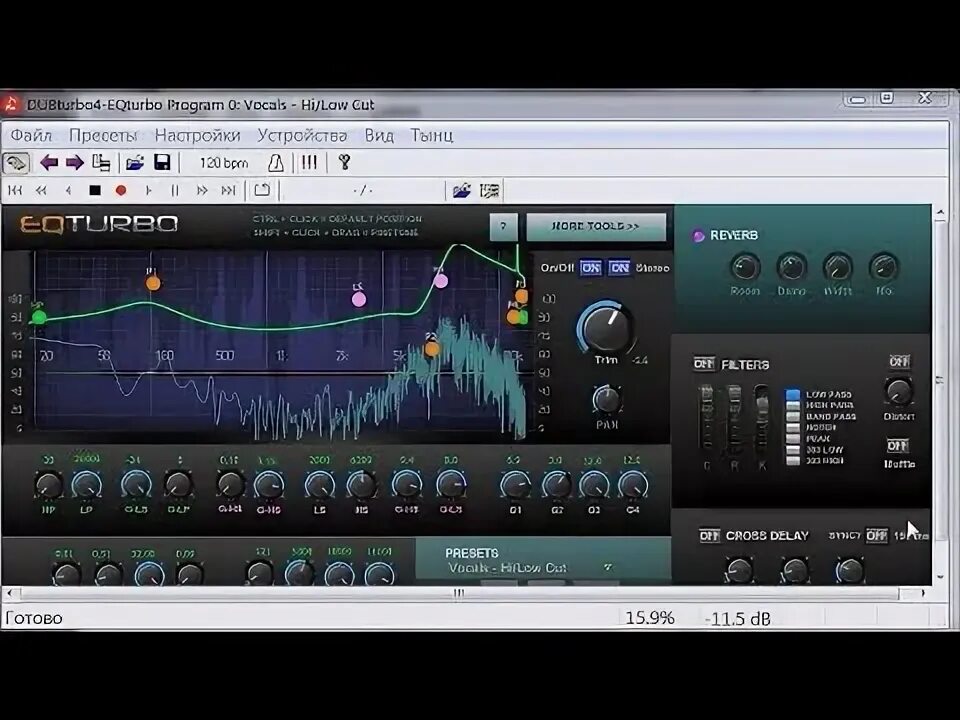Click the Reverb Room knob
Viewport: 960px width, 720px height.
[745, 267]
